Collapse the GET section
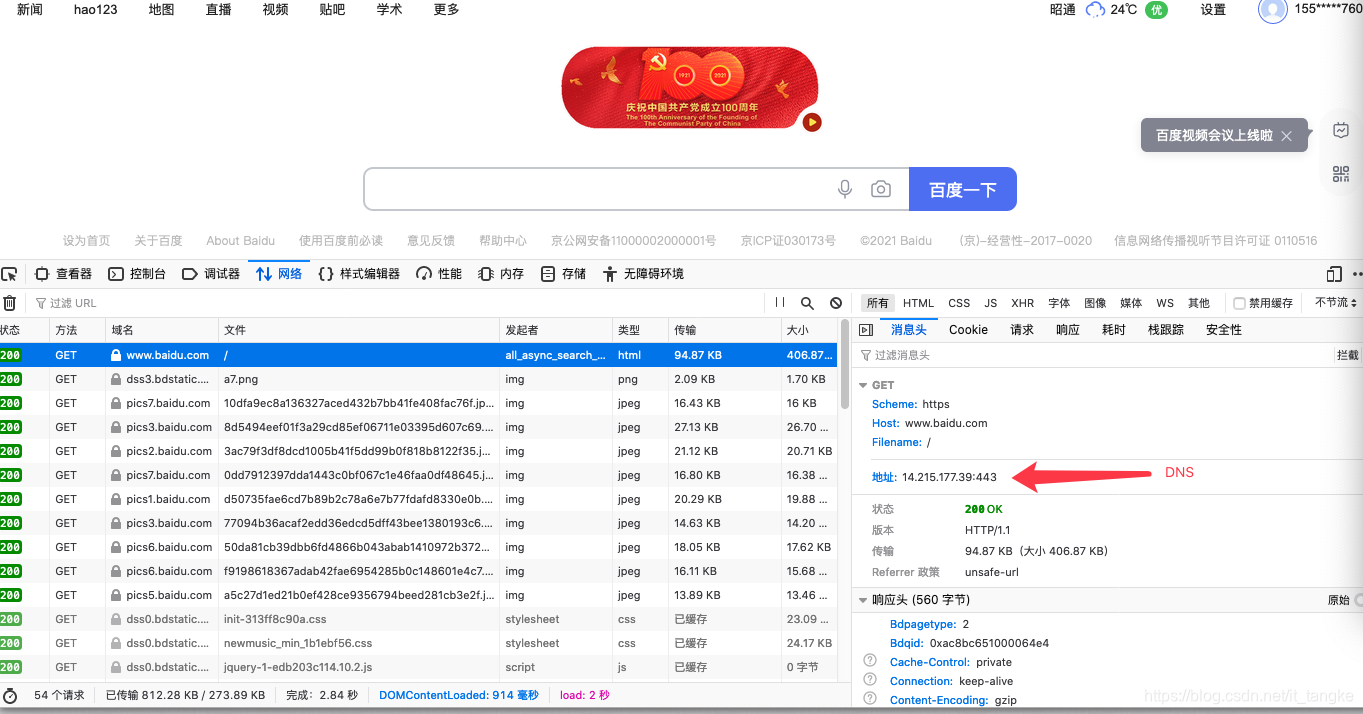 pyautogui.click(x=864, y=385)
